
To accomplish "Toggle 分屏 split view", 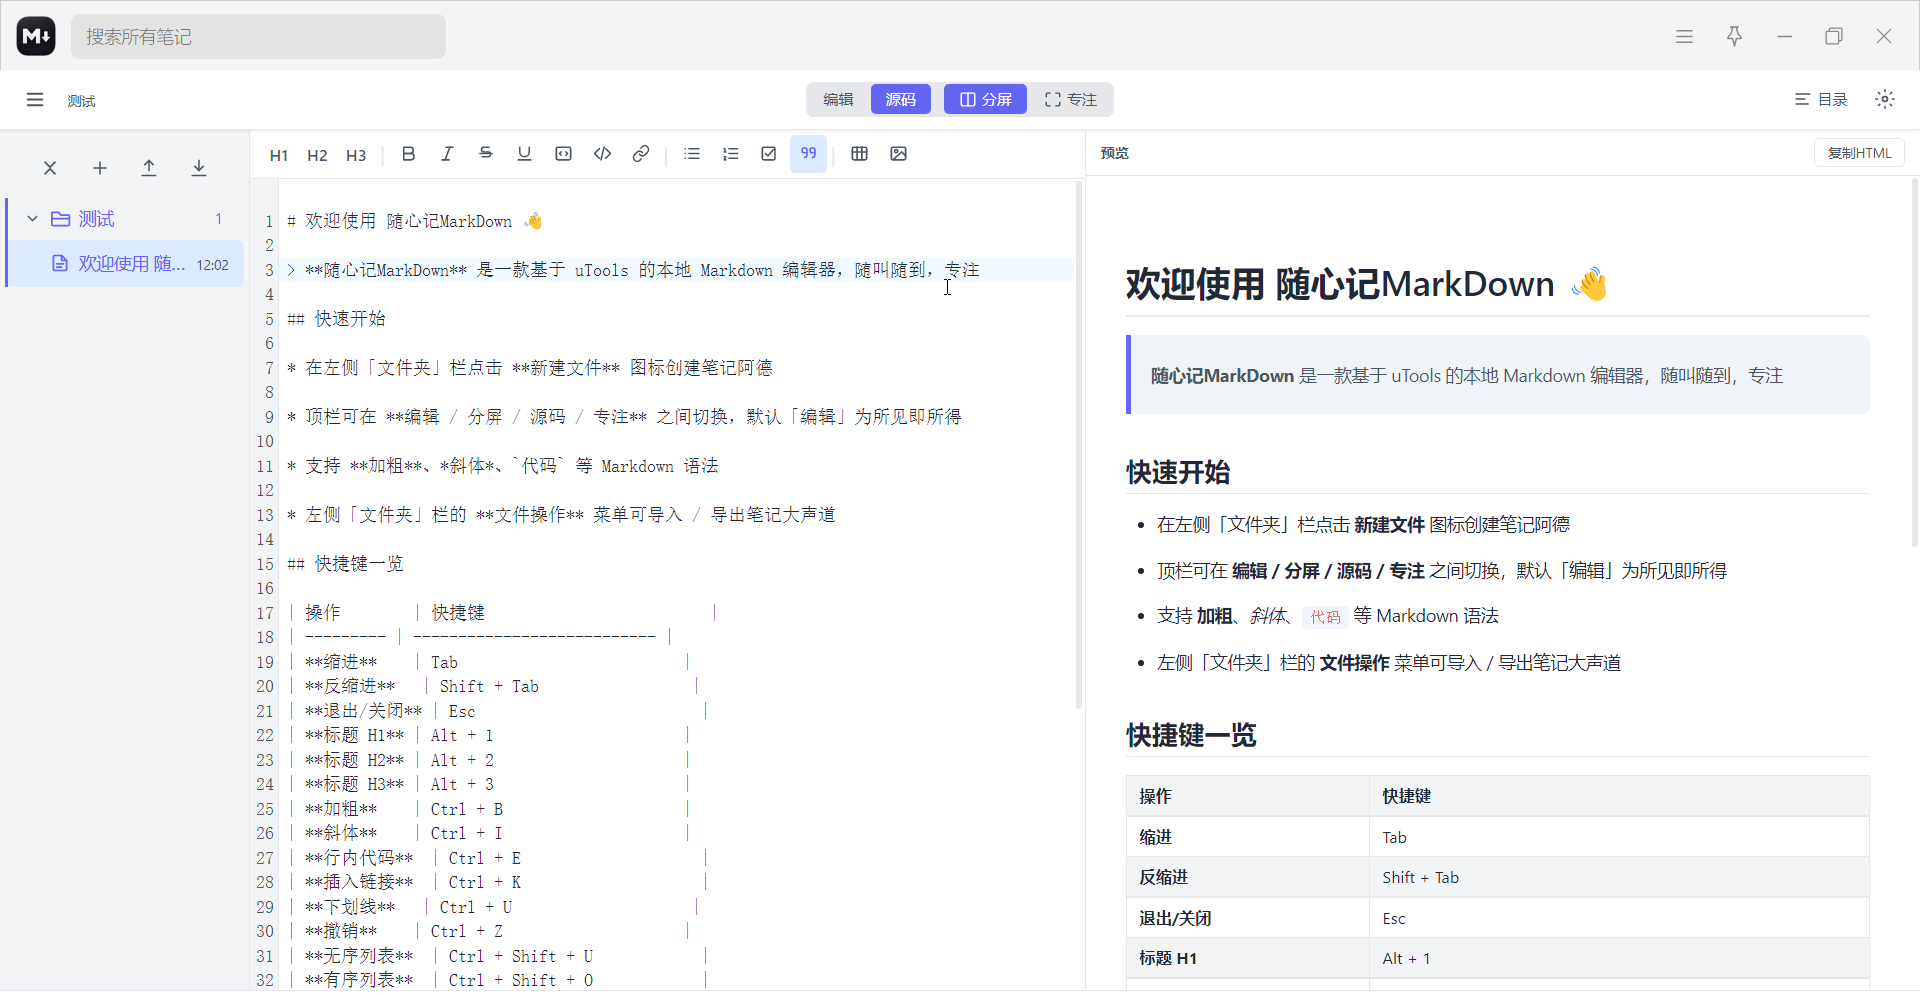I will tap(985, 99).
